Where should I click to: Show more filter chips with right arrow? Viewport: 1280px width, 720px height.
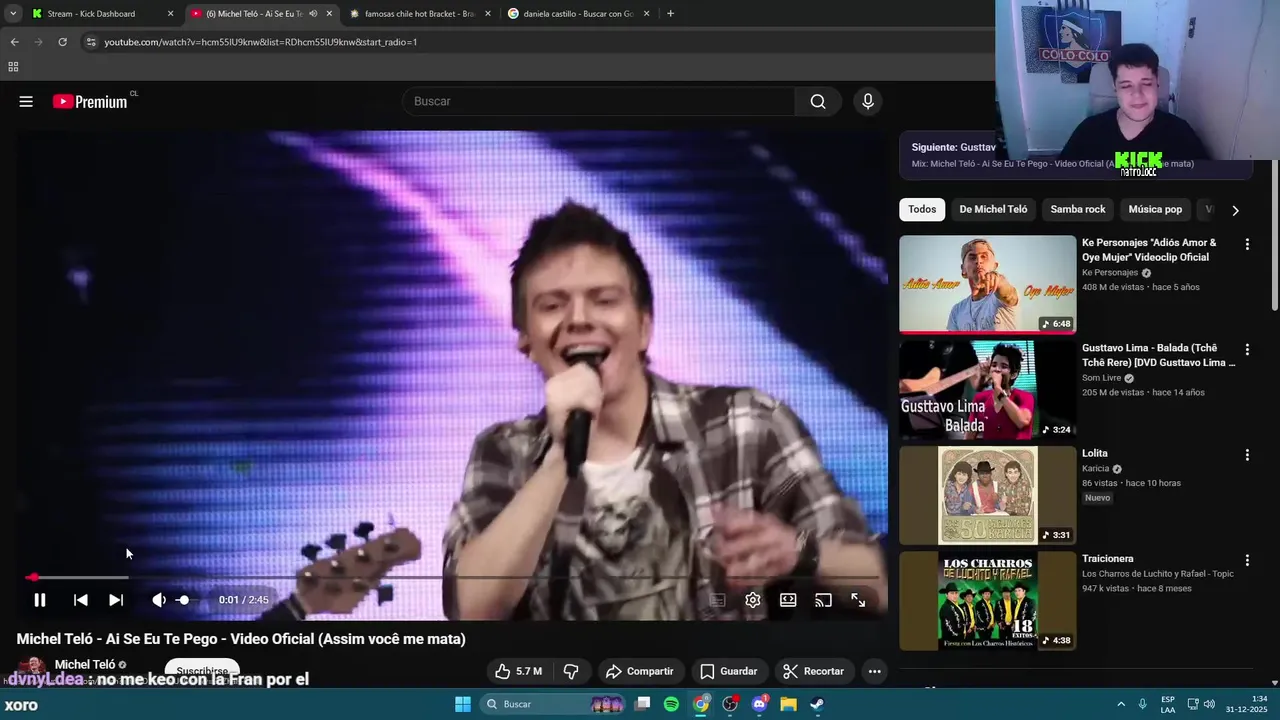(x=1235, y=210)
